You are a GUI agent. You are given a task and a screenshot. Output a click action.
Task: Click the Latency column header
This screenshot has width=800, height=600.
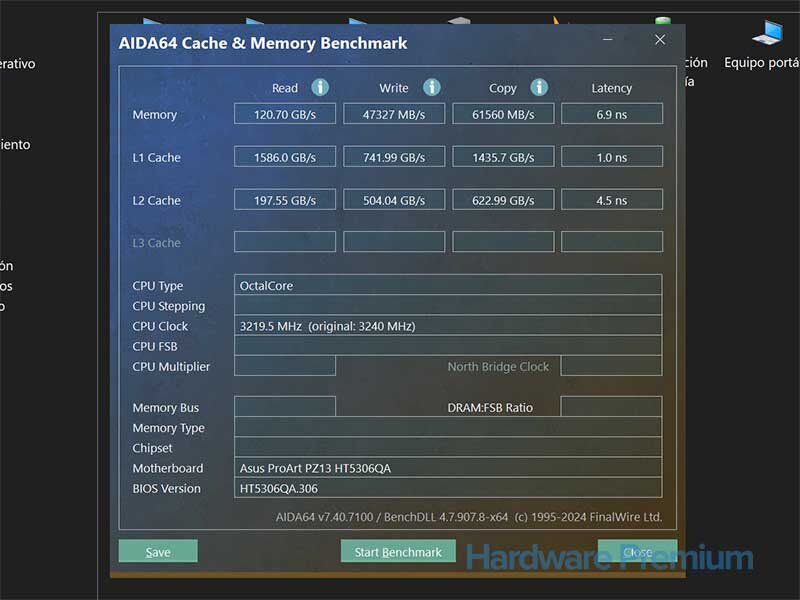pos(612,88)
